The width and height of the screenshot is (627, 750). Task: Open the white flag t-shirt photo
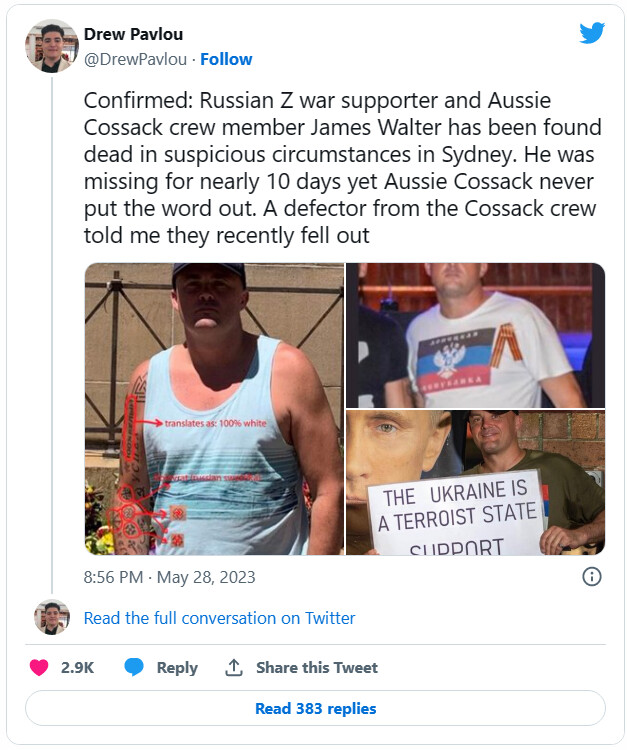tap(475, 335)
